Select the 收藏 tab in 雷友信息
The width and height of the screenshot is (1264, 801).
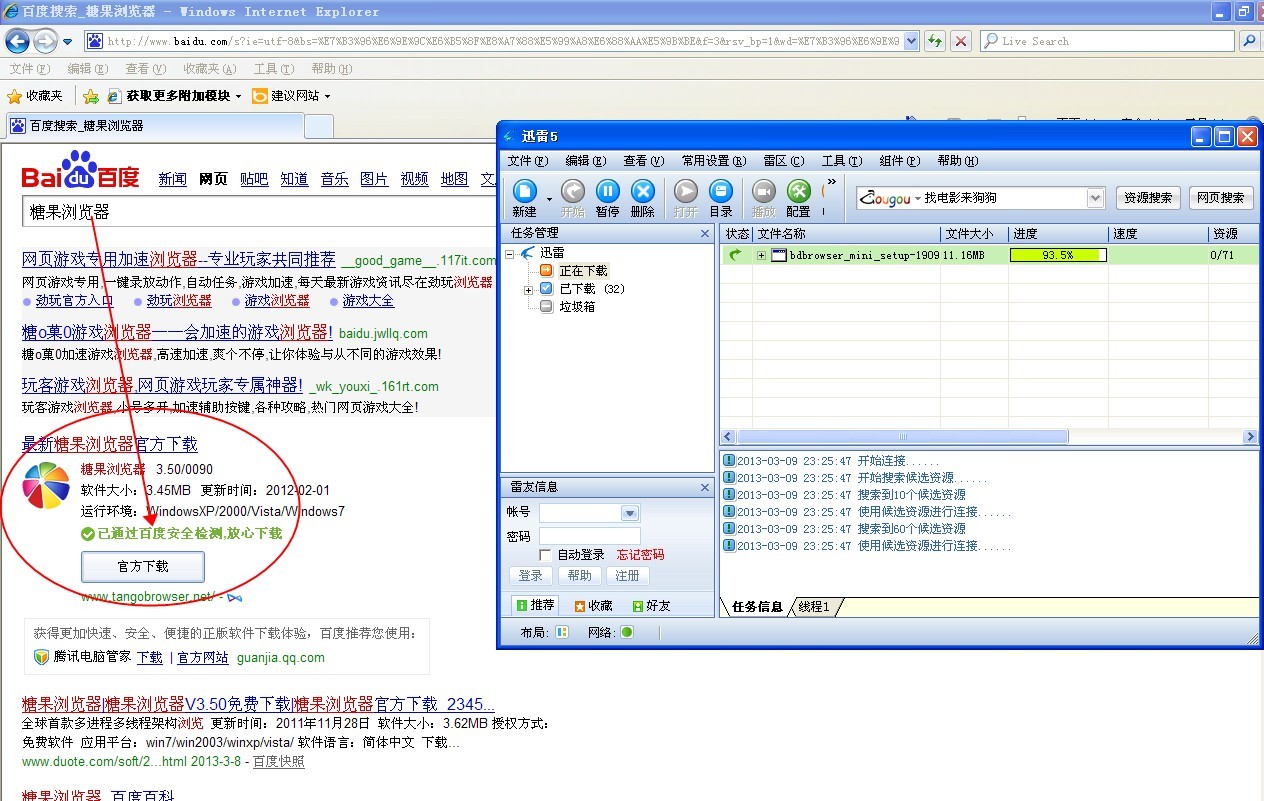[x=593, y=605]
